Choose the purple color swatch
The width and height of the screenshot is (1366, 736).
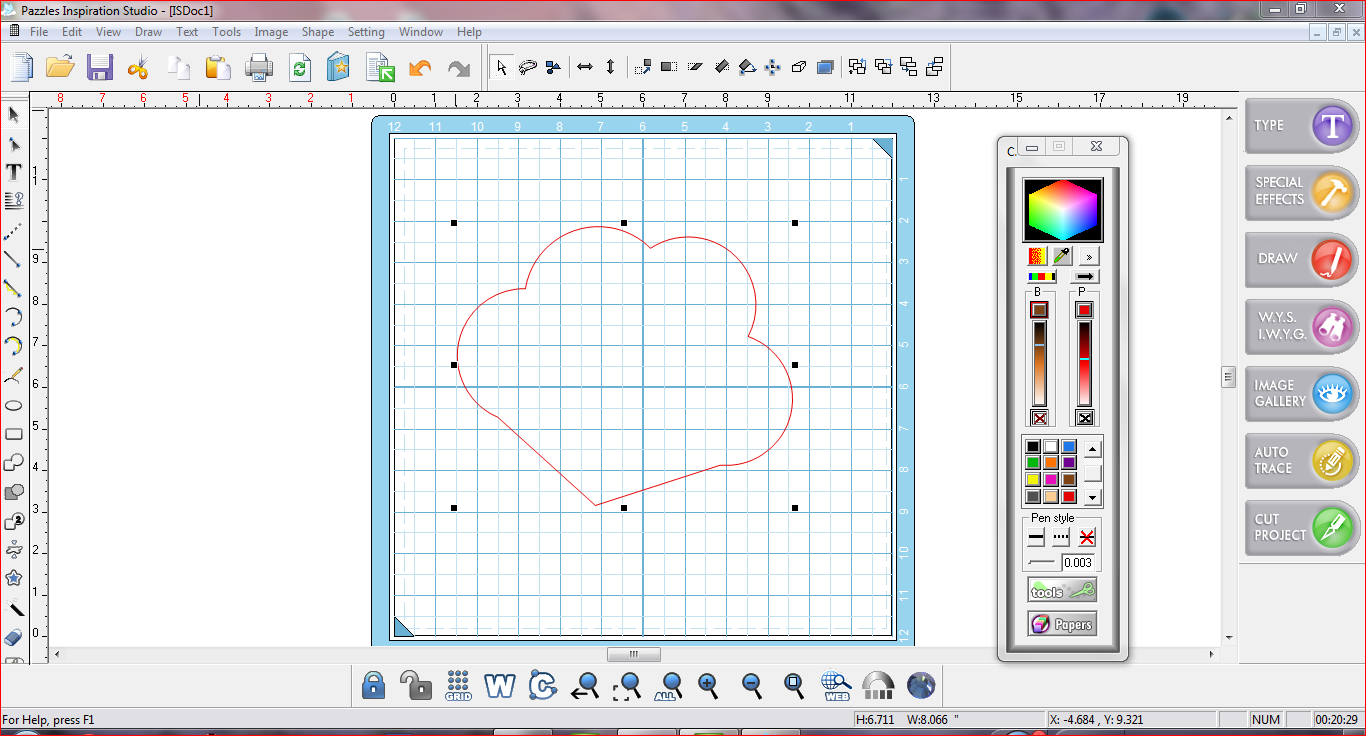(1069, 463)
